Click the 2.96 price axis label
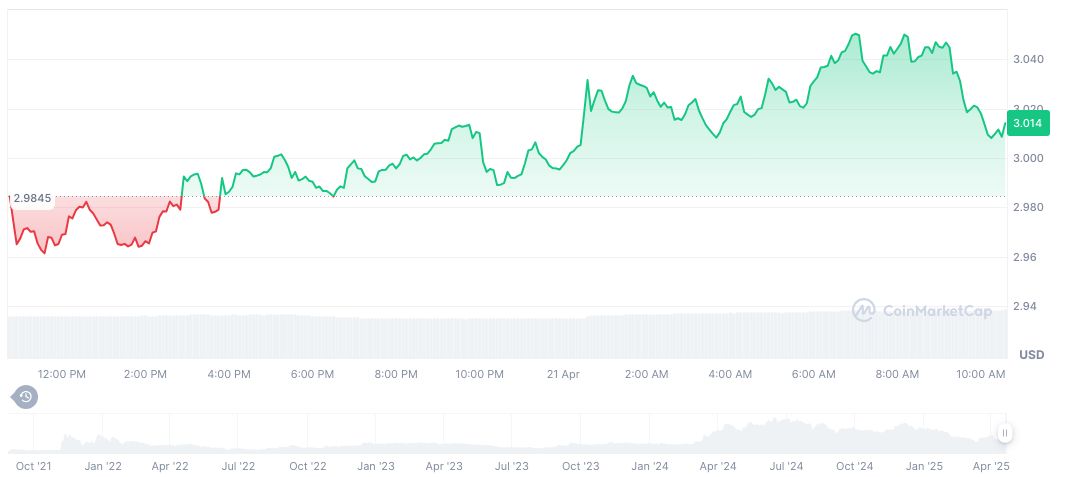Image resolution: width=1072 pixels, height=477 pixels. coord(1024,257)
